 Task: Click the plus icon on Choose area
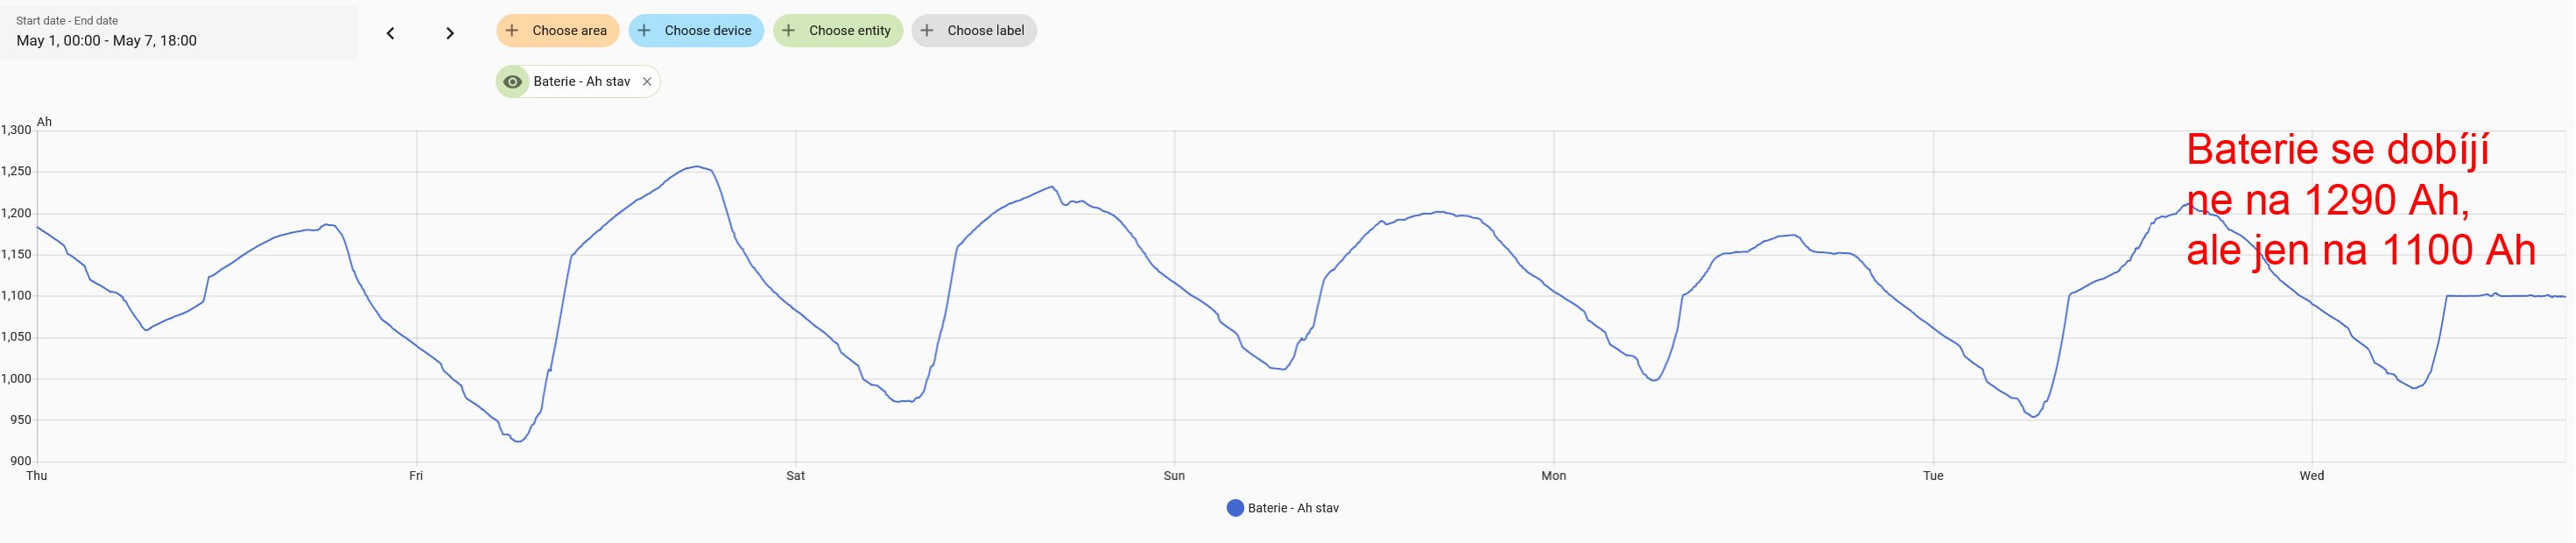click(512, 31)
